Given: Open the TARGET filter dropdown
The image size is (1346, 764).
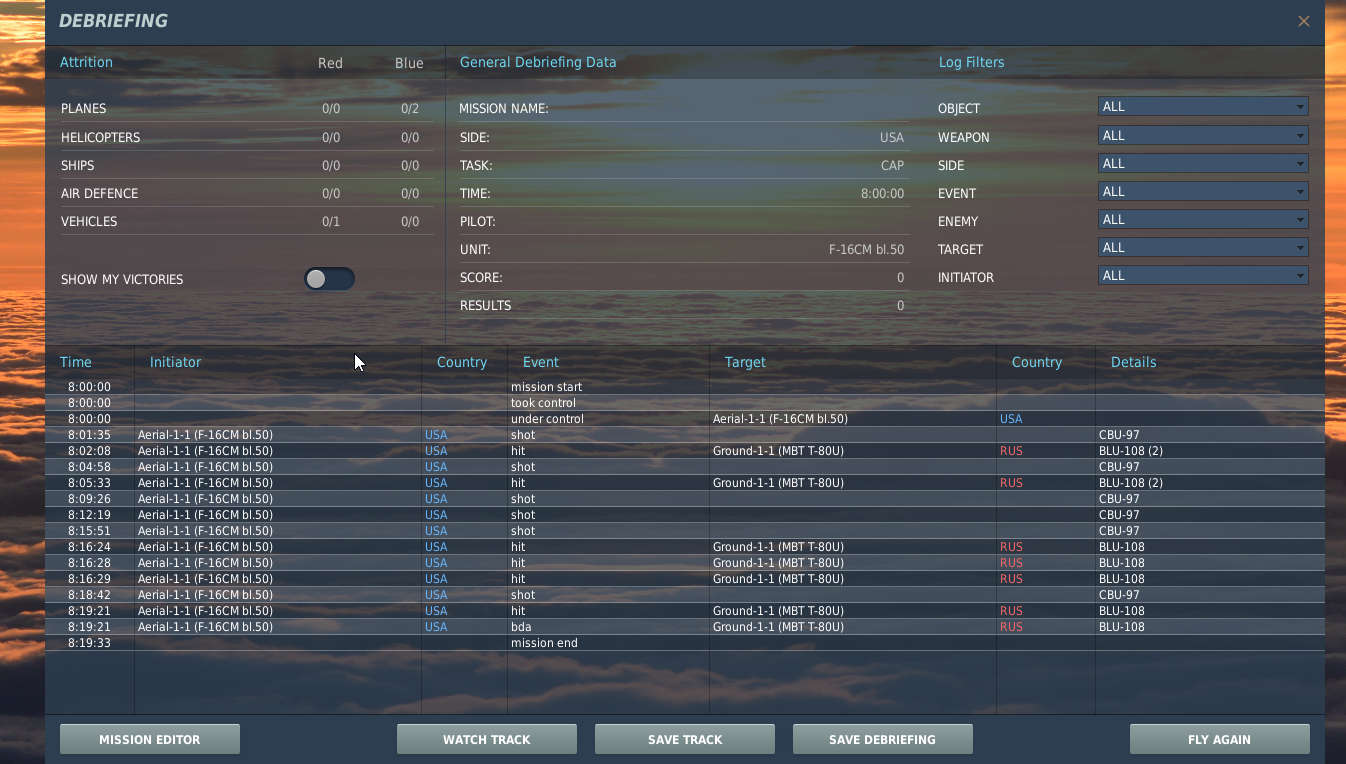Looking at the screenshot, I should pyautogui.click(x=1203, y=248).
